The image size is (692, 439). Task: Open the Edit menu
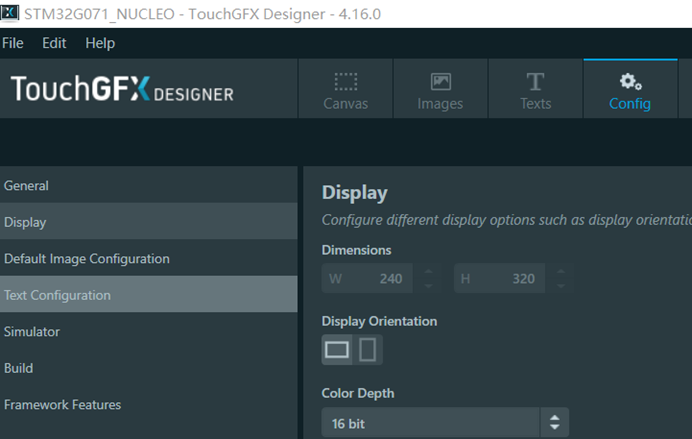(54, 43)
